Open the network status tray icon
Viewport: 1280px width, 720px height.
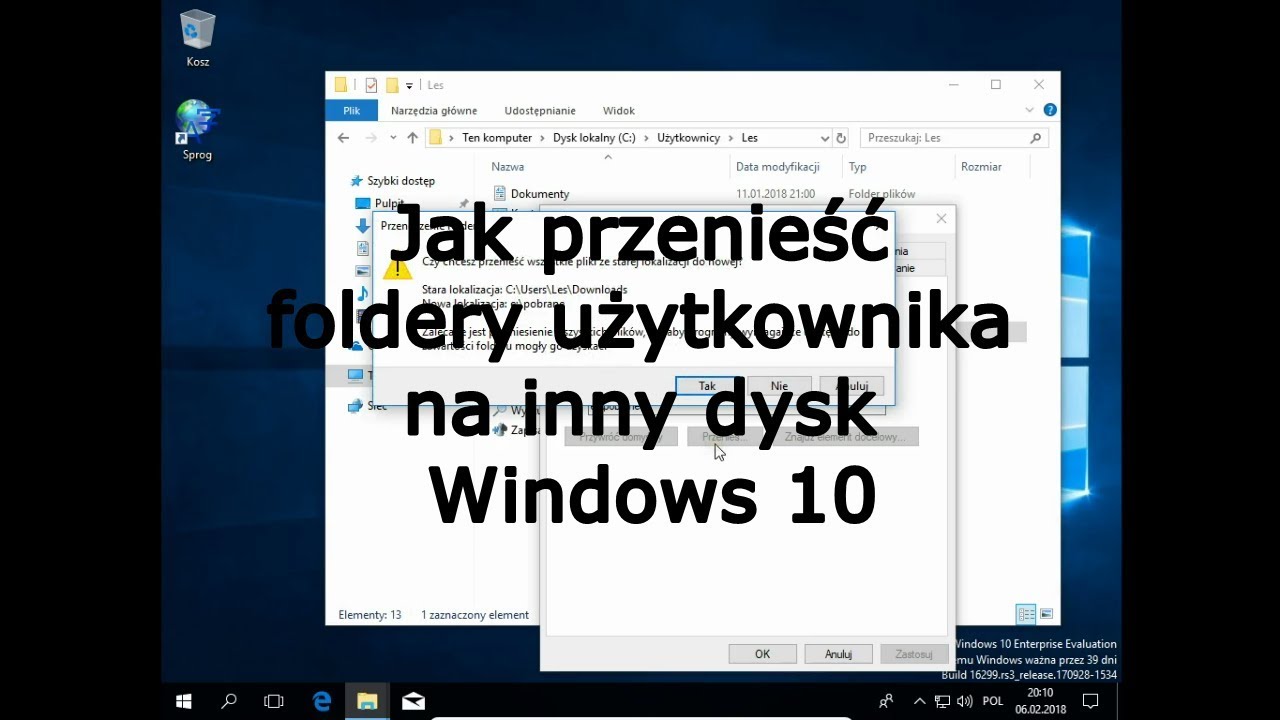click(944, 702)
